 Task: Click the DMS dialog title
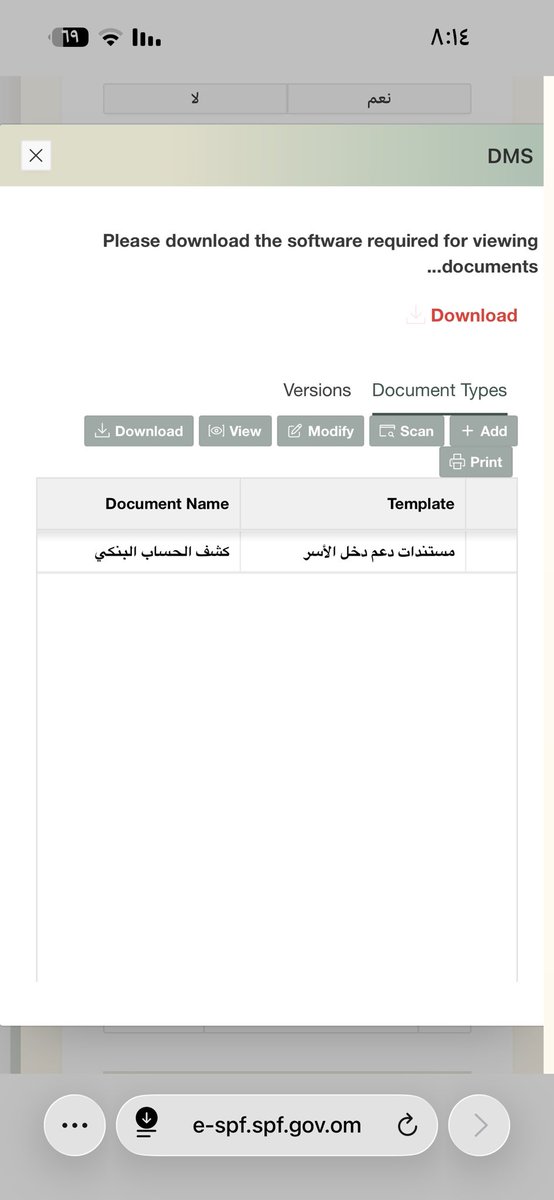point(510,155)
